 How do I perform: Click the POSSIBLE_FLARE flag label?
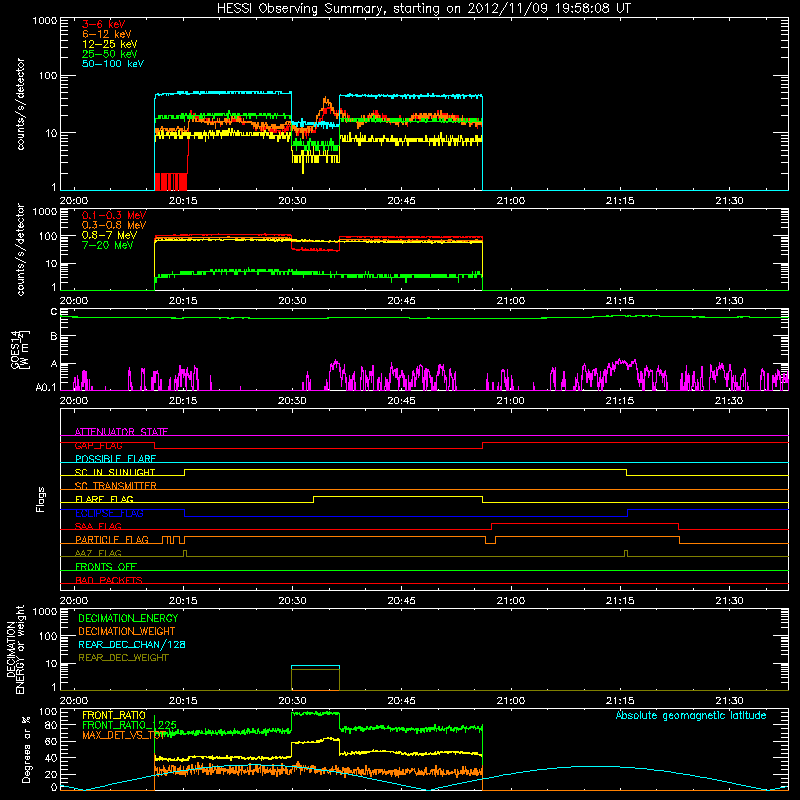tap(115, 459)
